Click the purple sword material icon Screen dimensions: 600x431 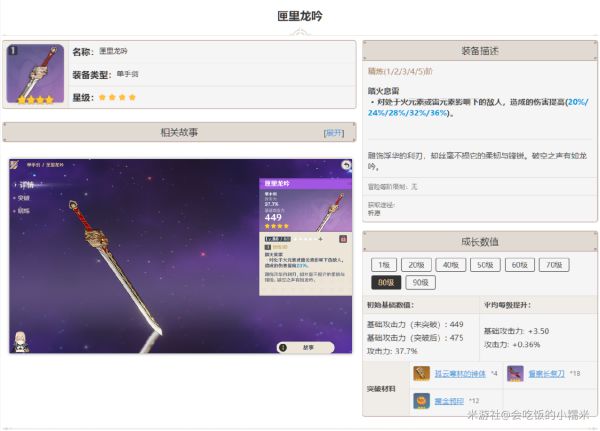(x=515, y=373)
